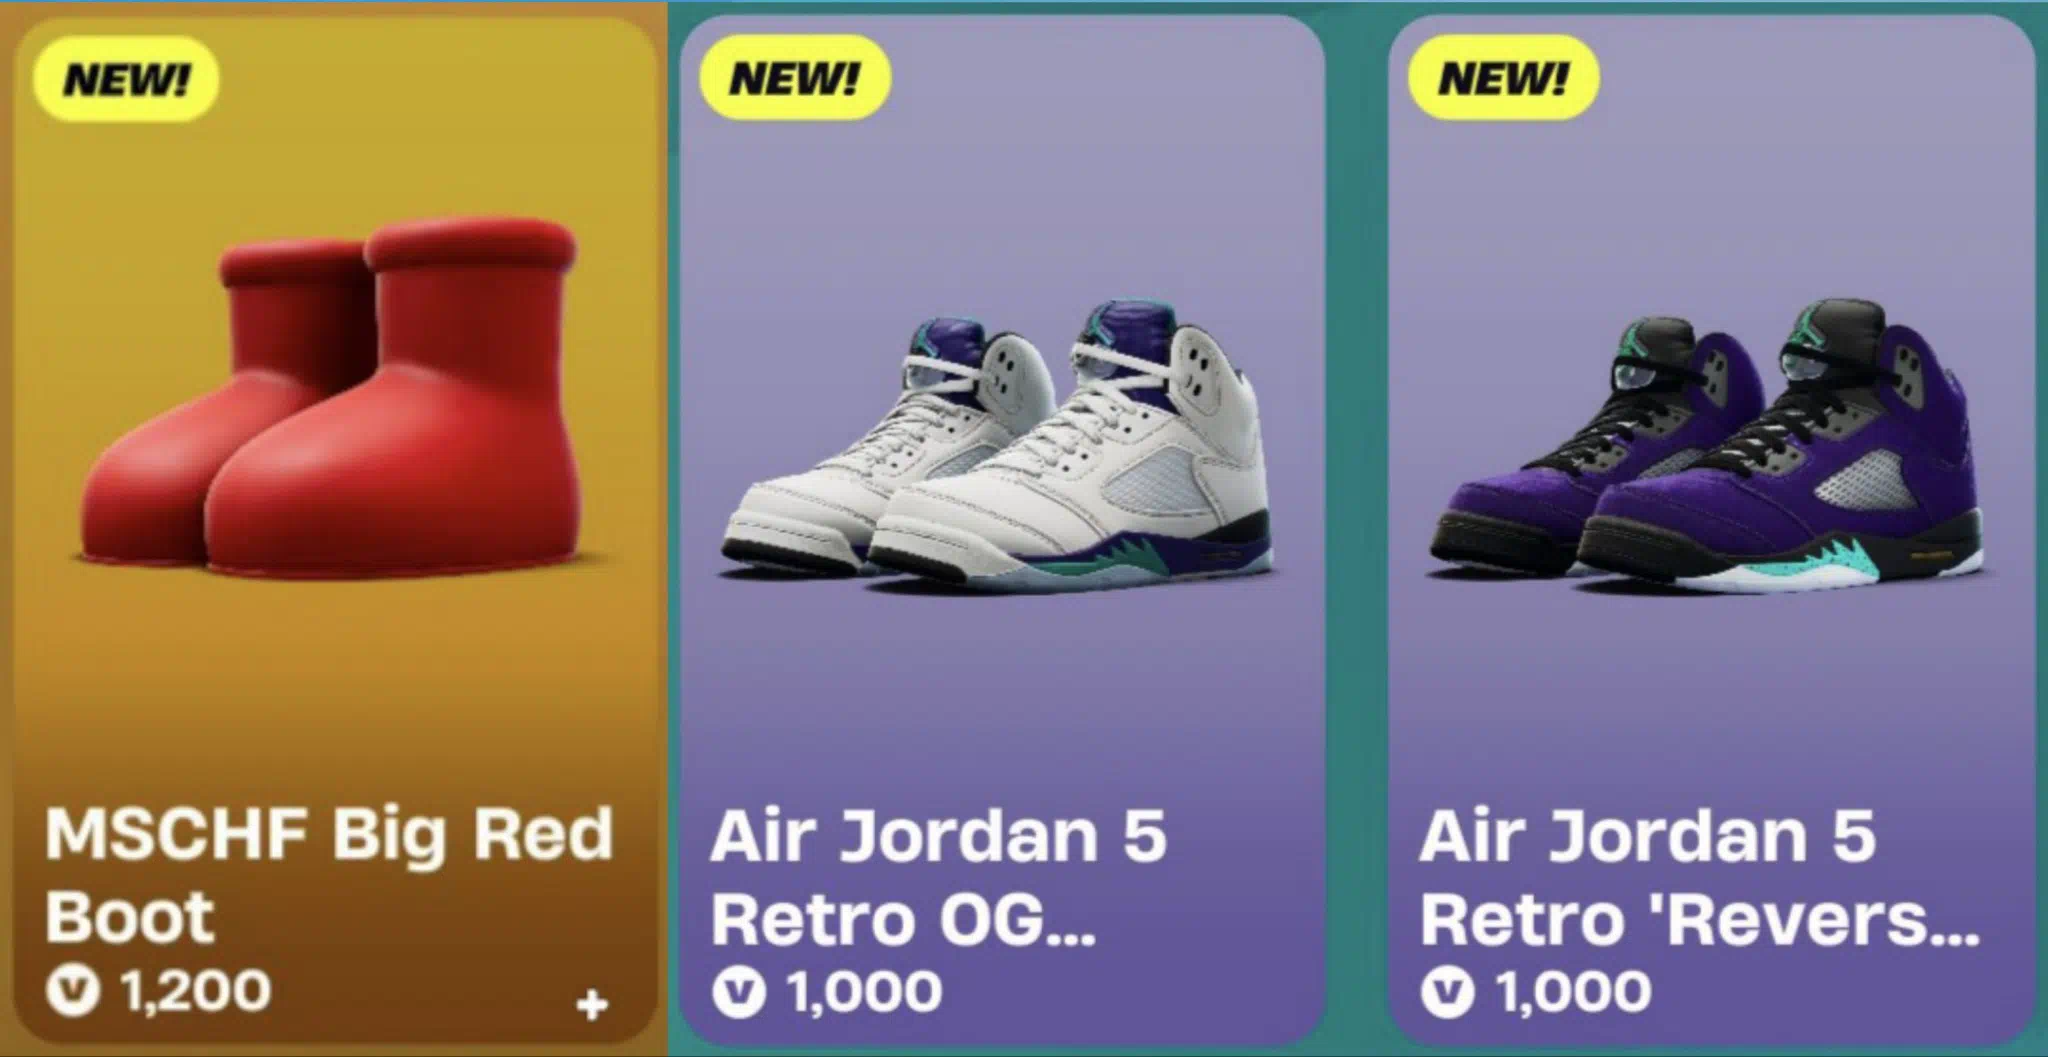This screenshot has height=1057, width=2048.
Task: Click V-Bucks icon beside 1,200 price
Action: (73, 991)
